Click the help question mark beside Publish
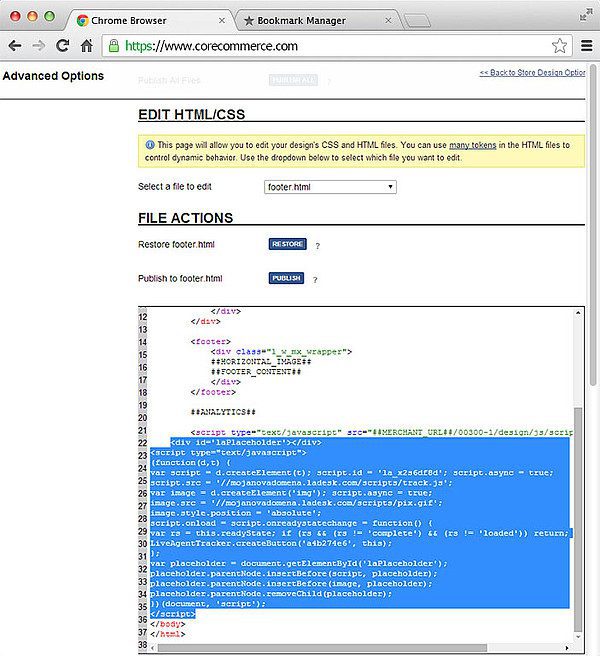The width and height of the screenshot is (600, 656). pyautogui.click(x=315, y=279)
